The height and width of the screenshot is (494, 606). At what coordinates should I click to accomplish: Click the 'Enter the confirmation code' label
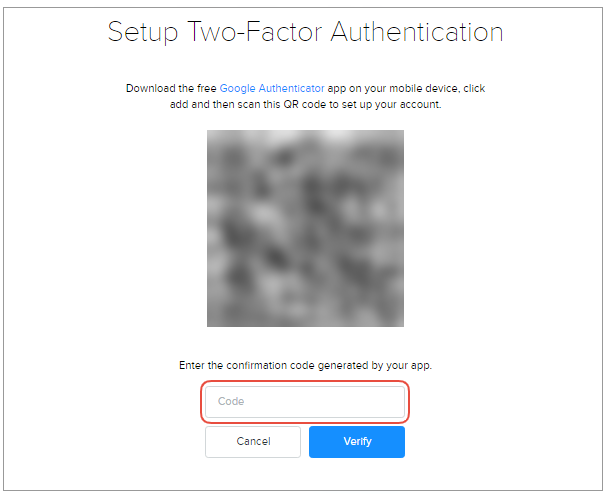[305, 366]
